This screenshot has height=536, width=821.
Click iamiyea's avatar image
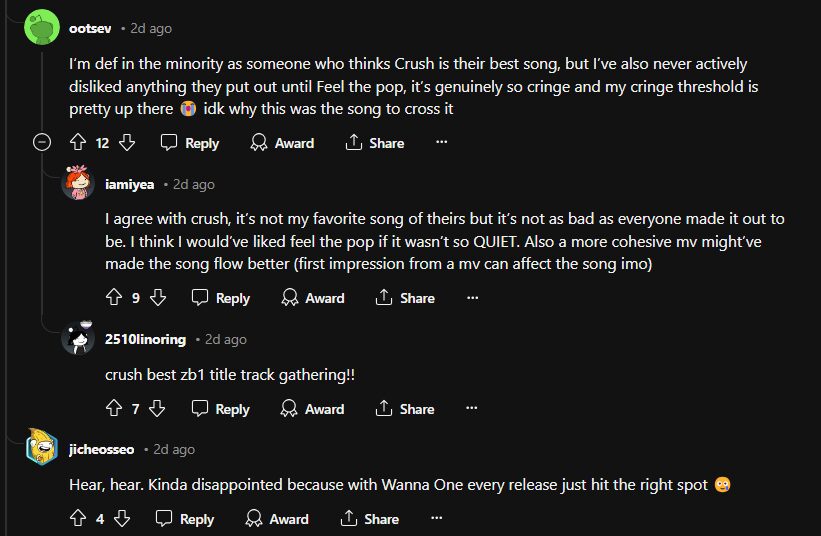78,184
